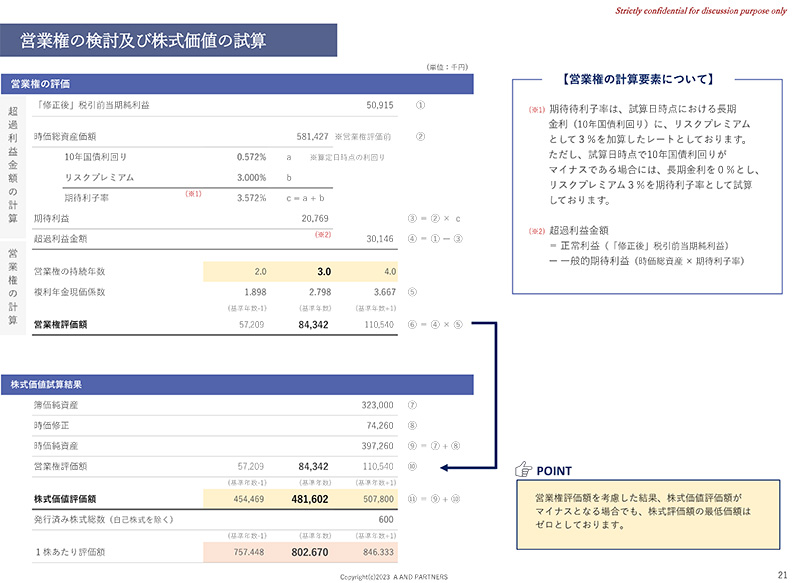Click the value 20,769

pyautogui.click(x=315, y=218)
